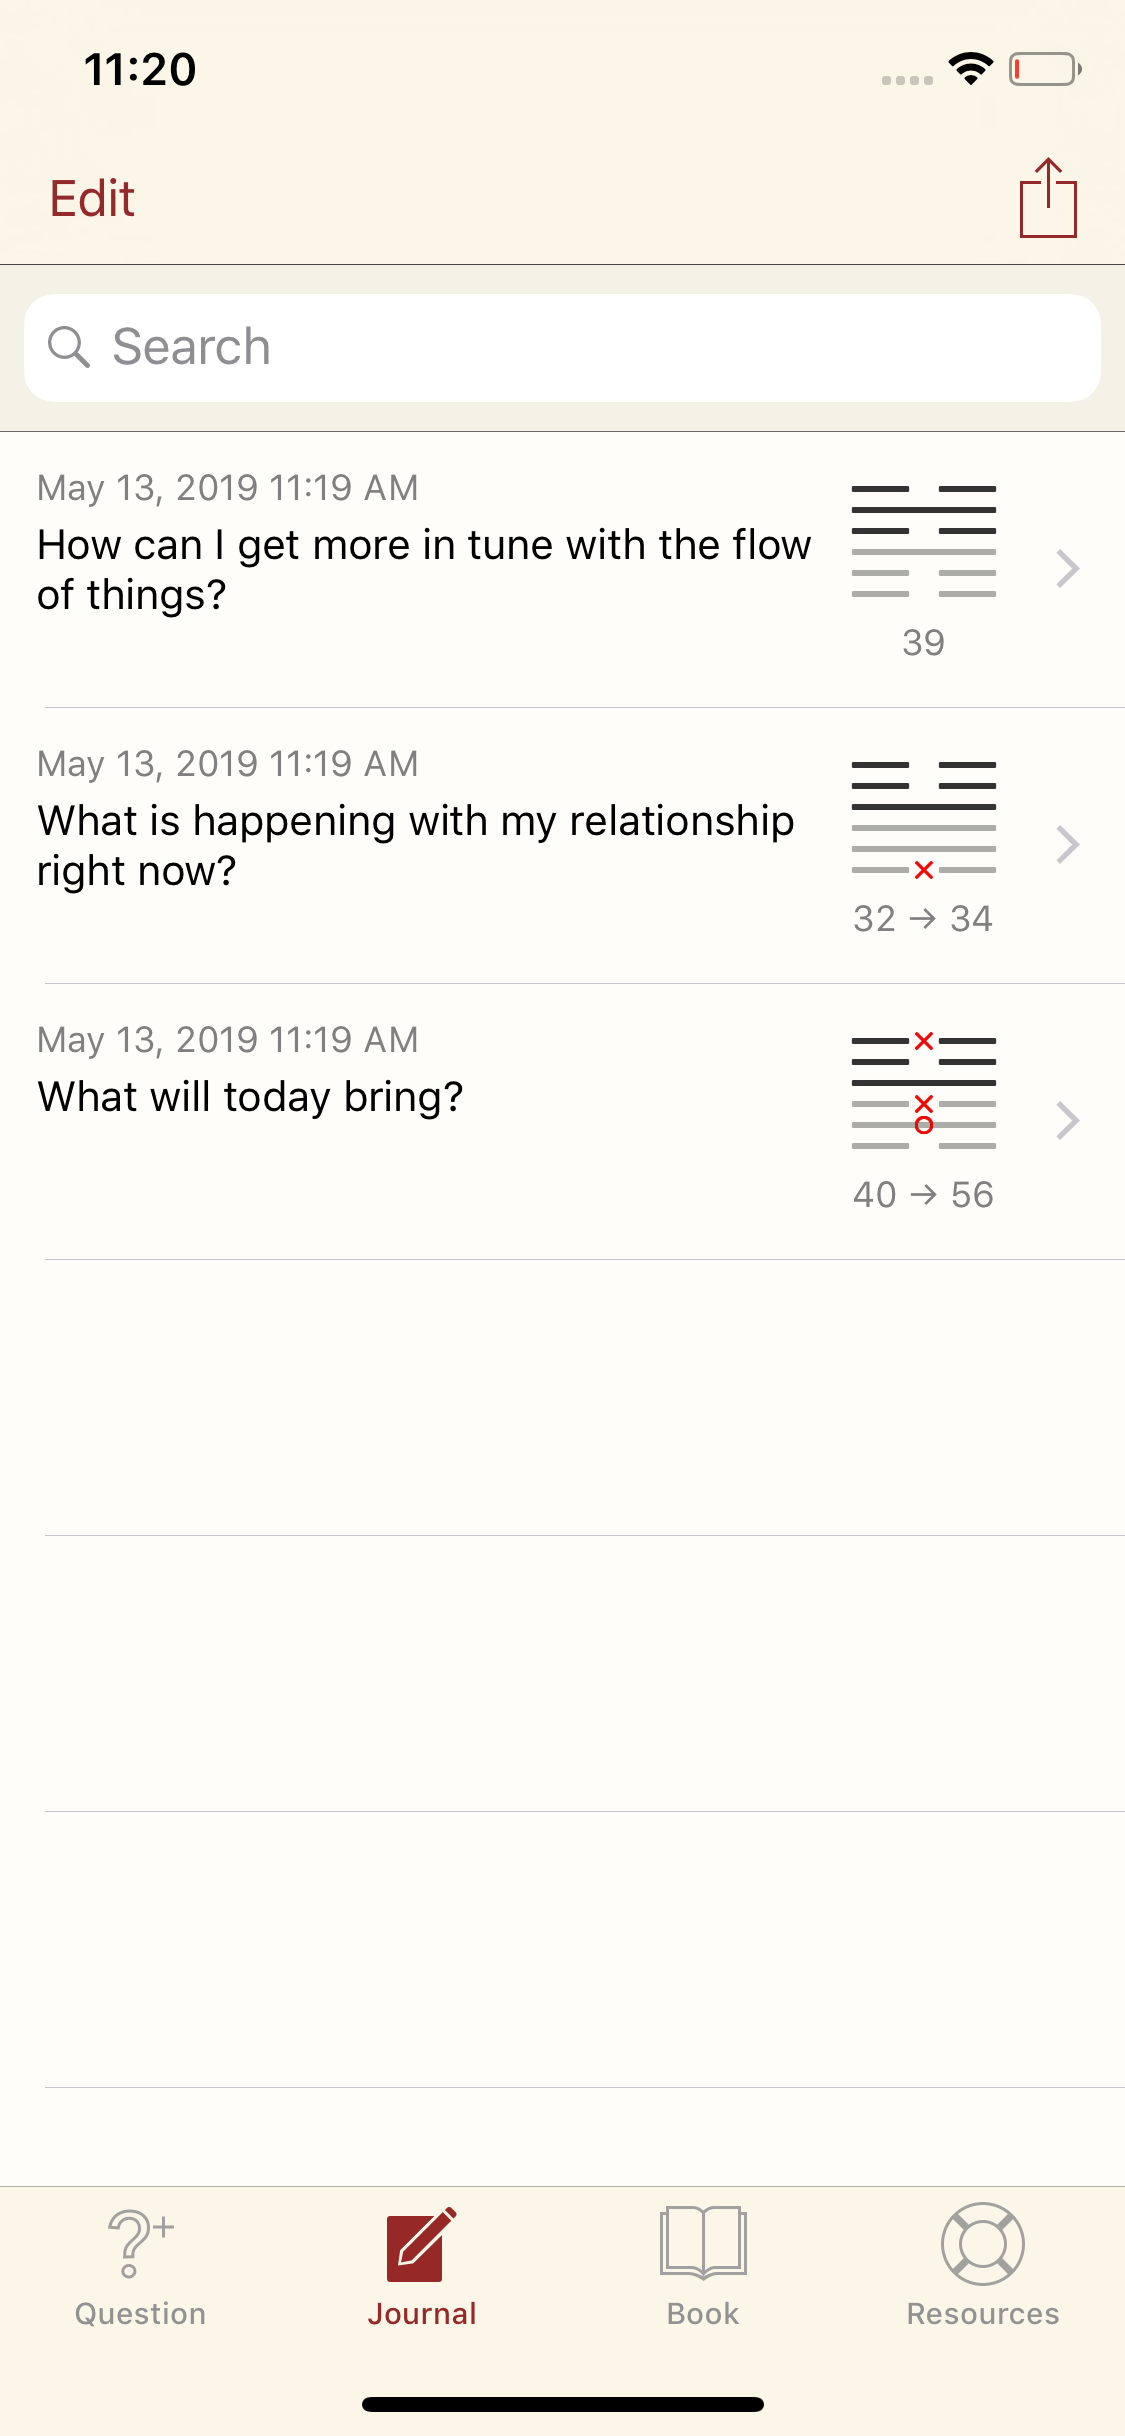
Task: Tap hexagram 32 to 34 symbol
Action: (x=924, y=818)
